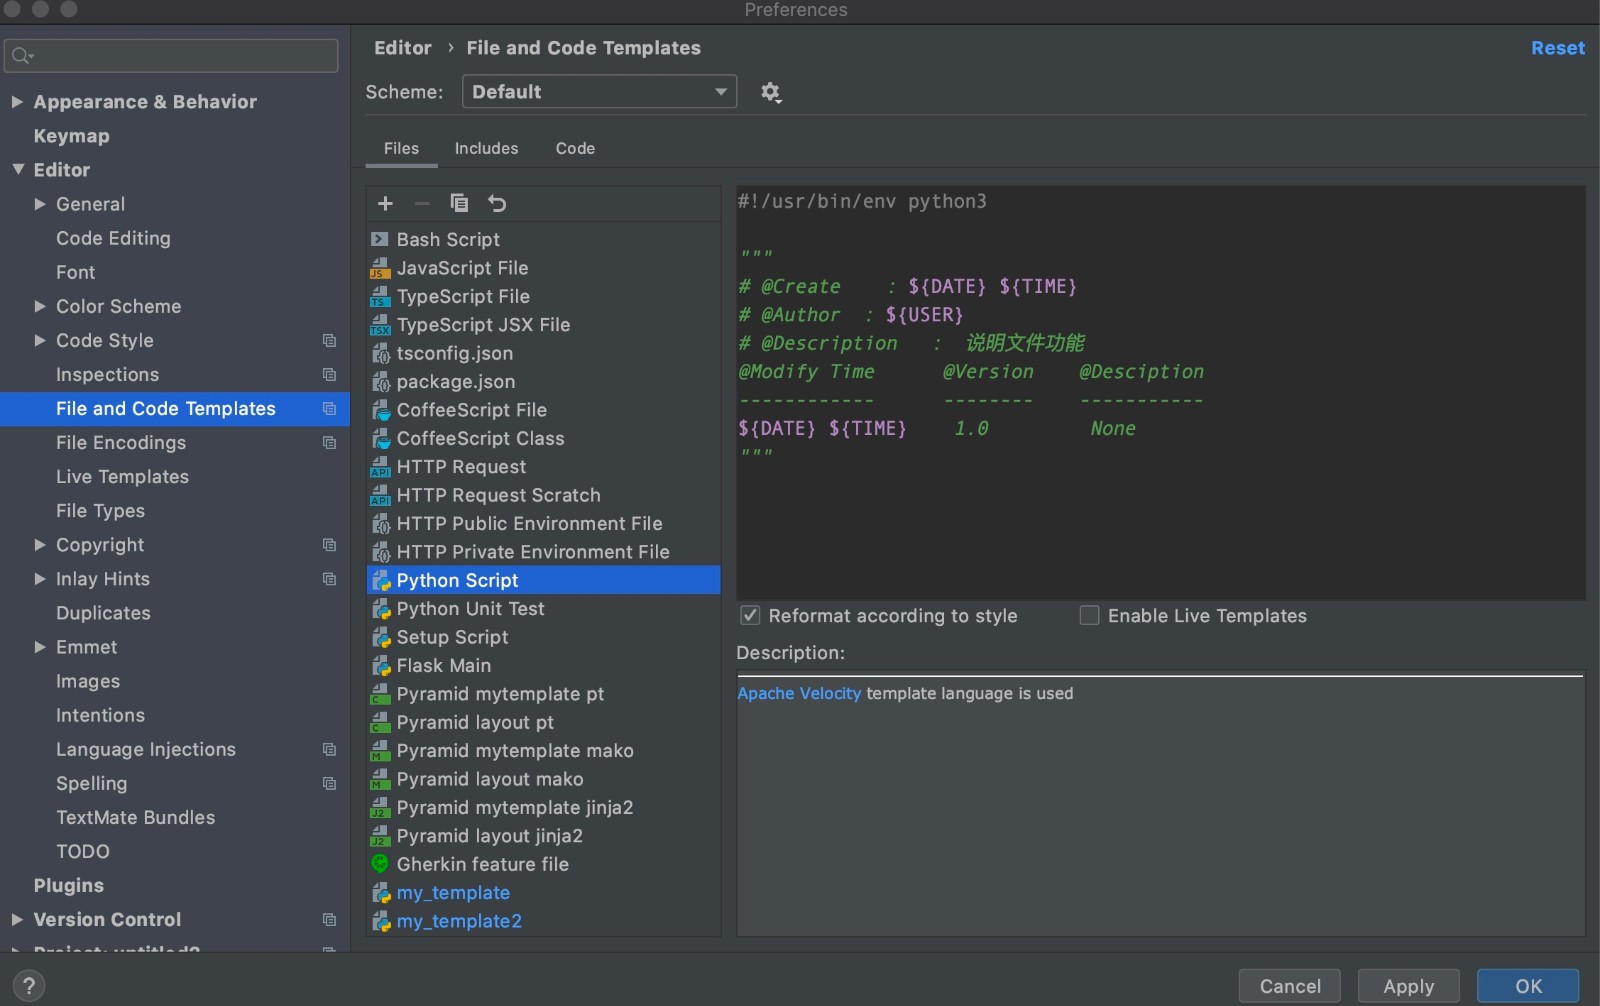Select the Setup Script template
1600x1006 pixels.
coord(544,637)
